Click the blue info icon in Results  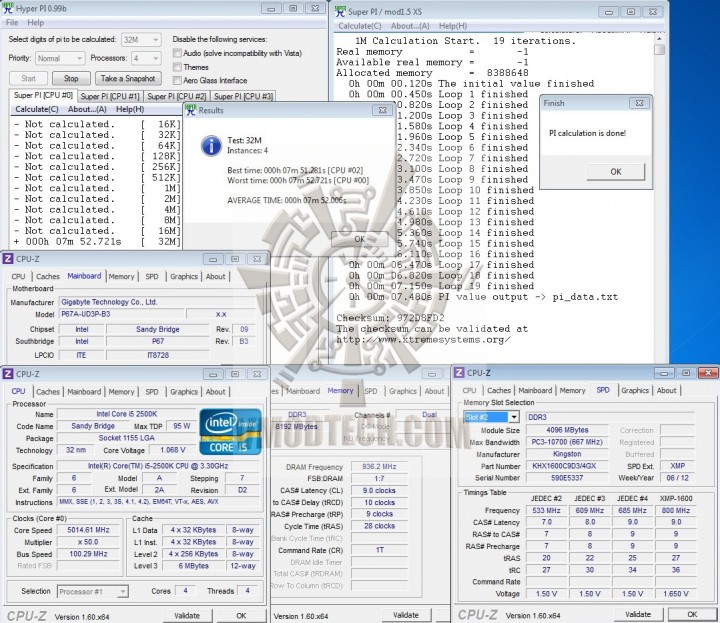click(x=211, y=146)
